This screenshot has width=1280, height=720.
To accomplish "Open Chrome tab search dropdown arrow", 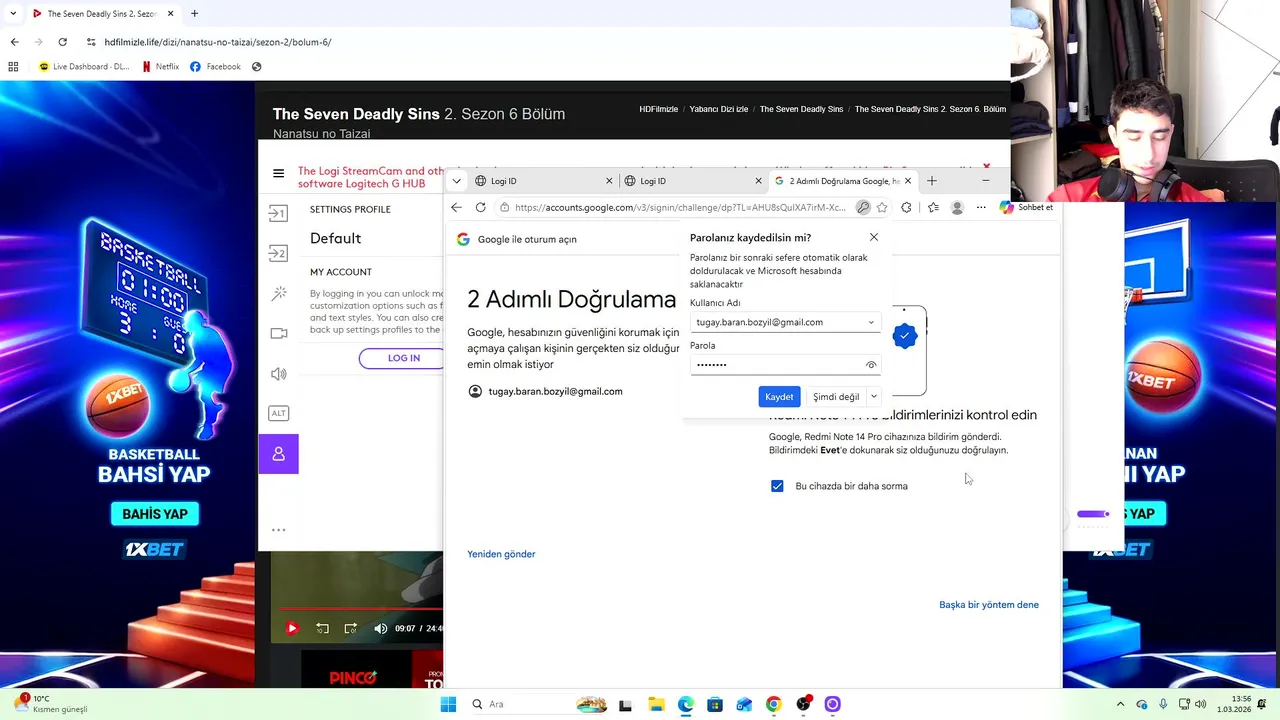I will tap(13, 14).
